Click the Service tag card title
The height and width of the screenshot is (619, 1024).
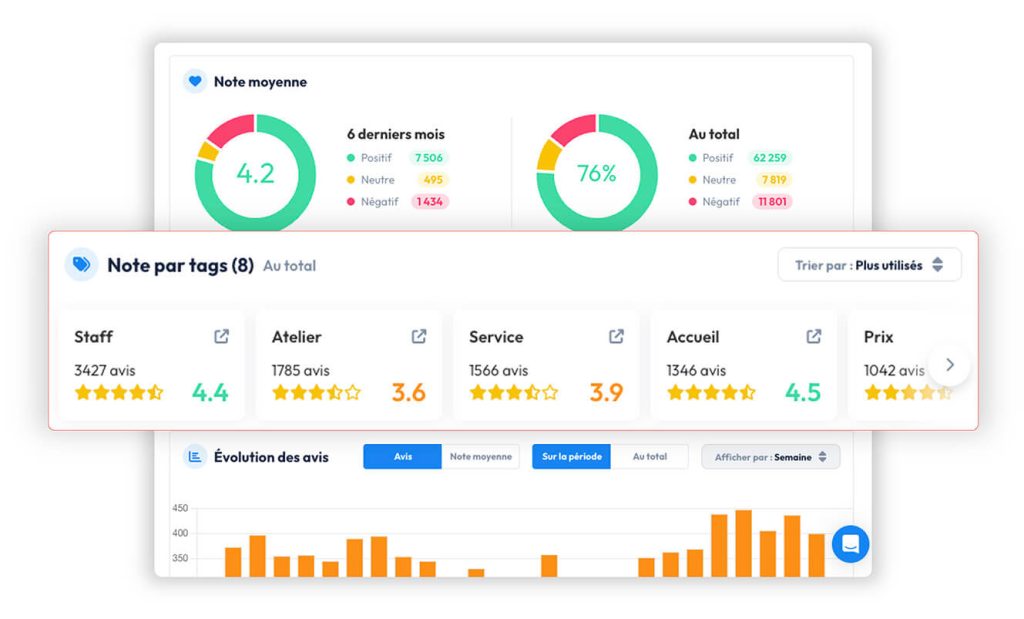(x=496, y=337)
